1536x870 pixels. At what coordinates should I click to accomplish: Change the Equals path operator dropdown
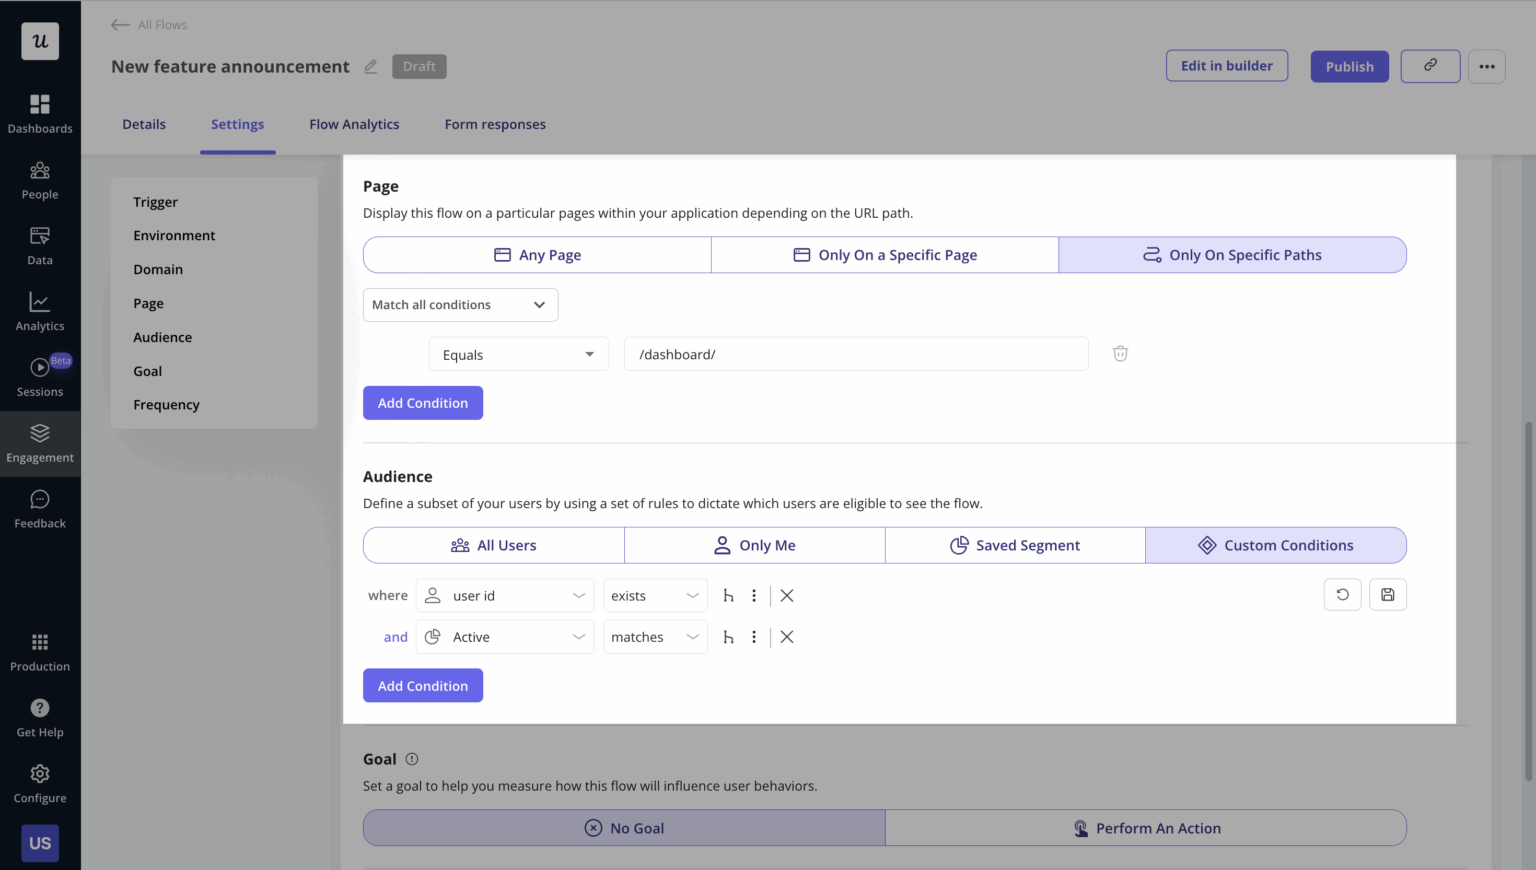point(518,353)
